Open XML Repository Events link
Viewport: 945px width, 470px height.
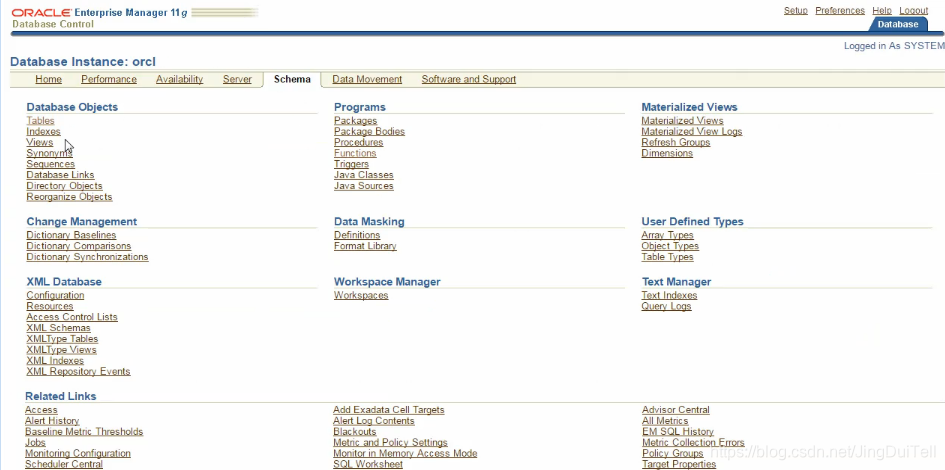click(x=78, y=371)
